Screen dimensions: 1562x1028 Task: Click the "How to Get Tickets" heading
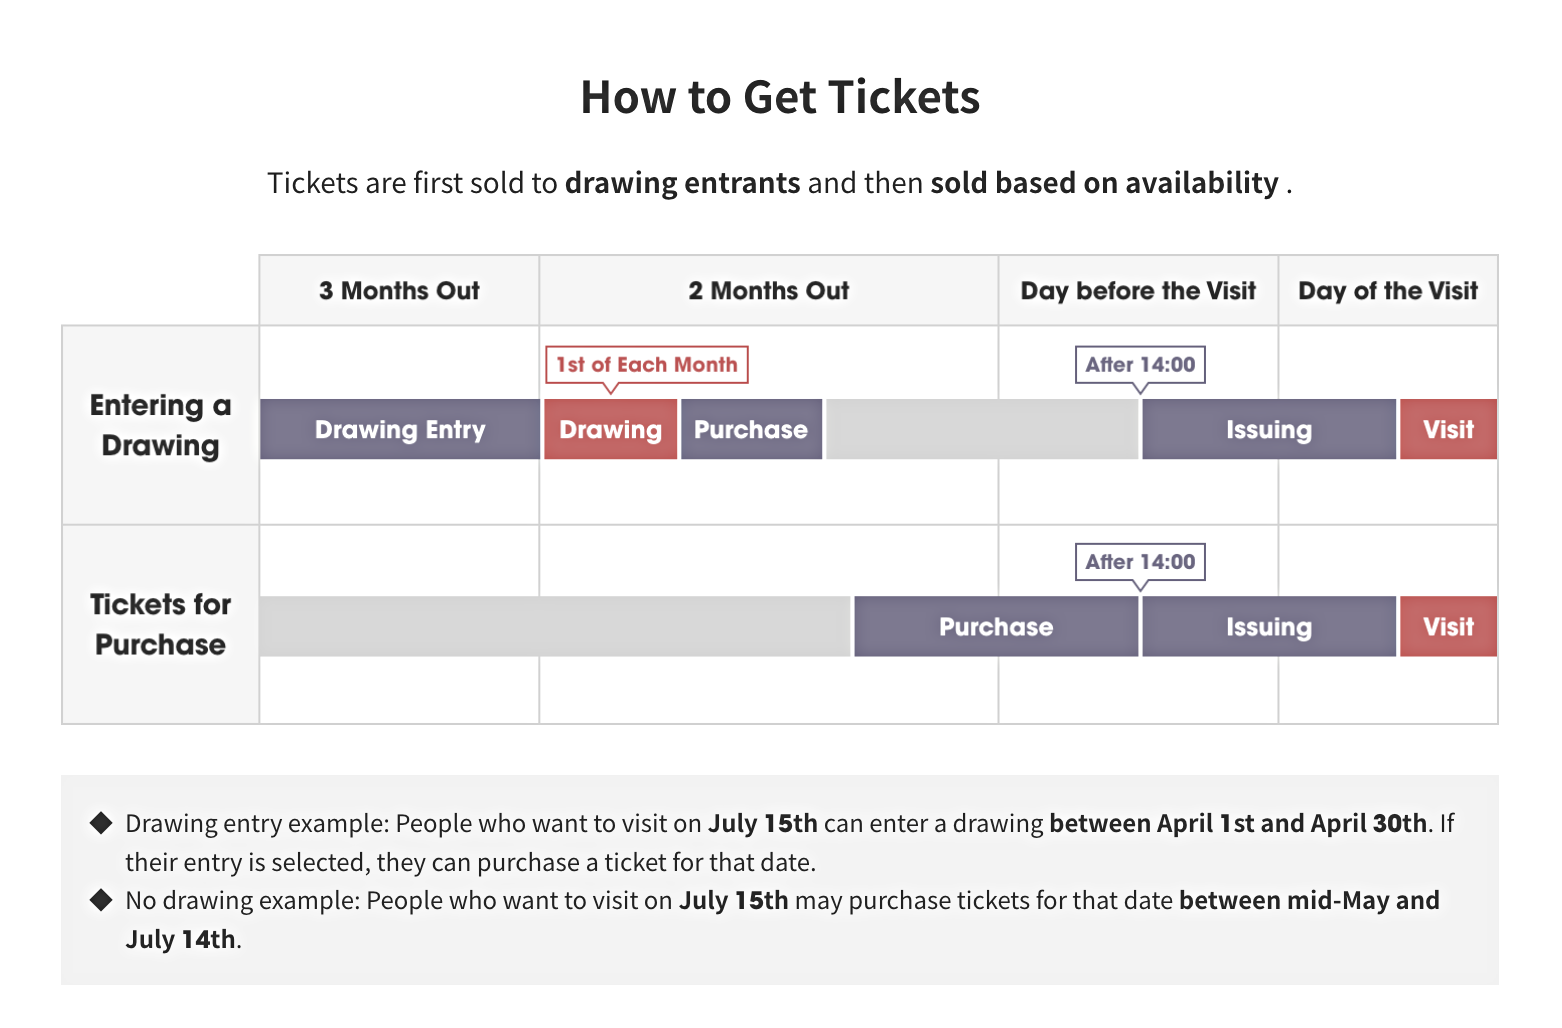click(x=780, y=98)
